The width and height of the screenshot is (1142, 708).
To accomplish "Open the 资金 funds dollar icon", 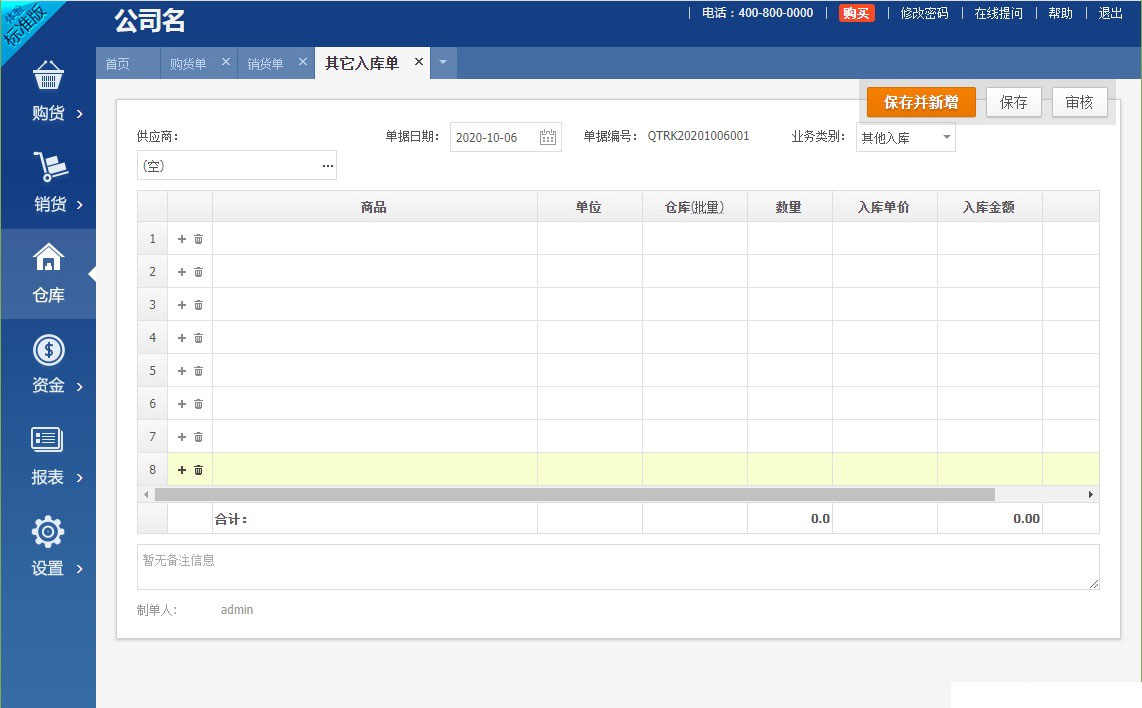I will (48, 350).
